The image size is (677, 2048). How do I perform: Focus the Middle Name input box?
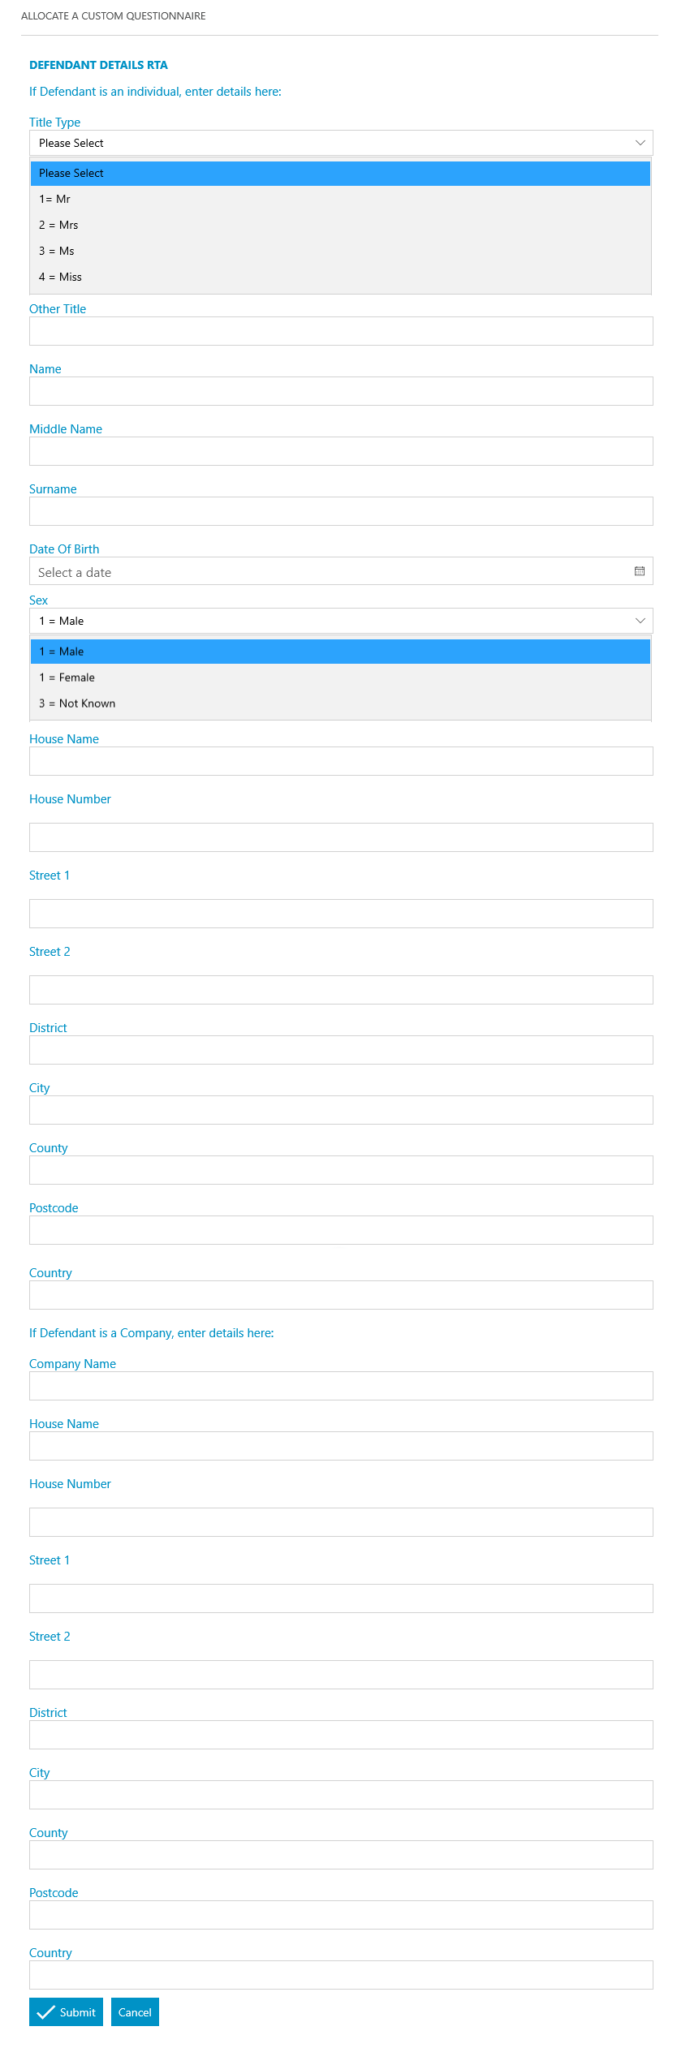[340, 451]
